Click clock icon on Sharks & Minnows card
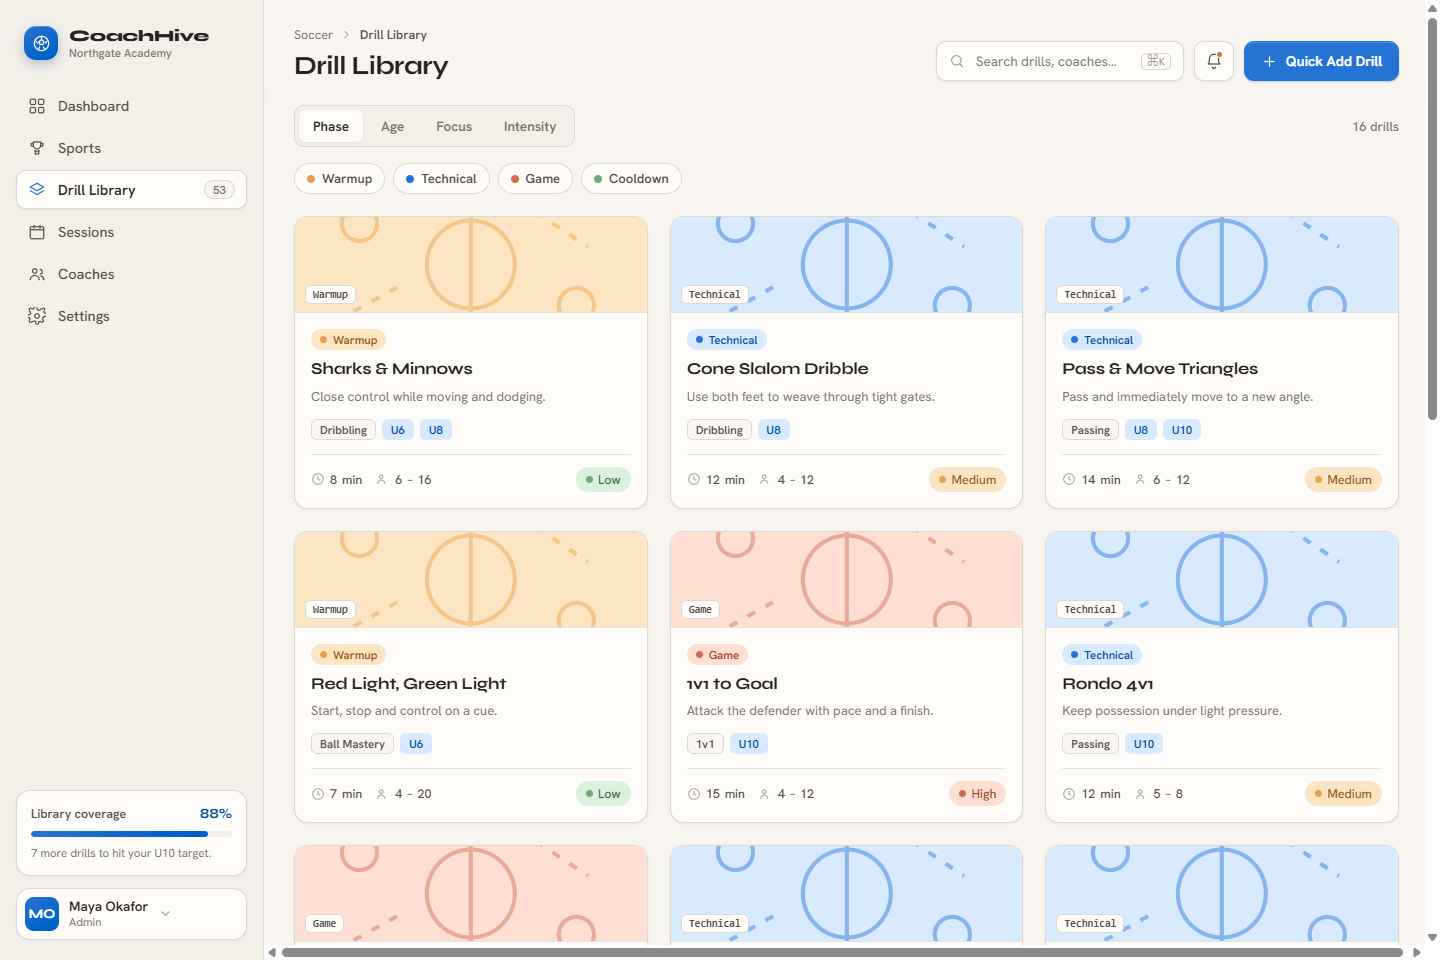This screenshot has width=1440, height=960. coord(318,480)
